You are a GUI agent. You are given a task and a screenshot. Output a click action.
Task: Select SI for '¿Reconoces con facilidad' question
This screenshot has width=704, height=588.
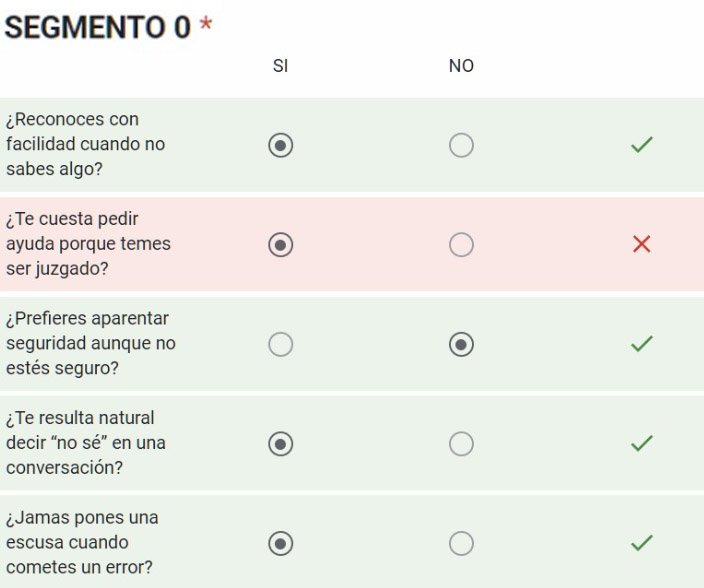[x=281, y=146]
